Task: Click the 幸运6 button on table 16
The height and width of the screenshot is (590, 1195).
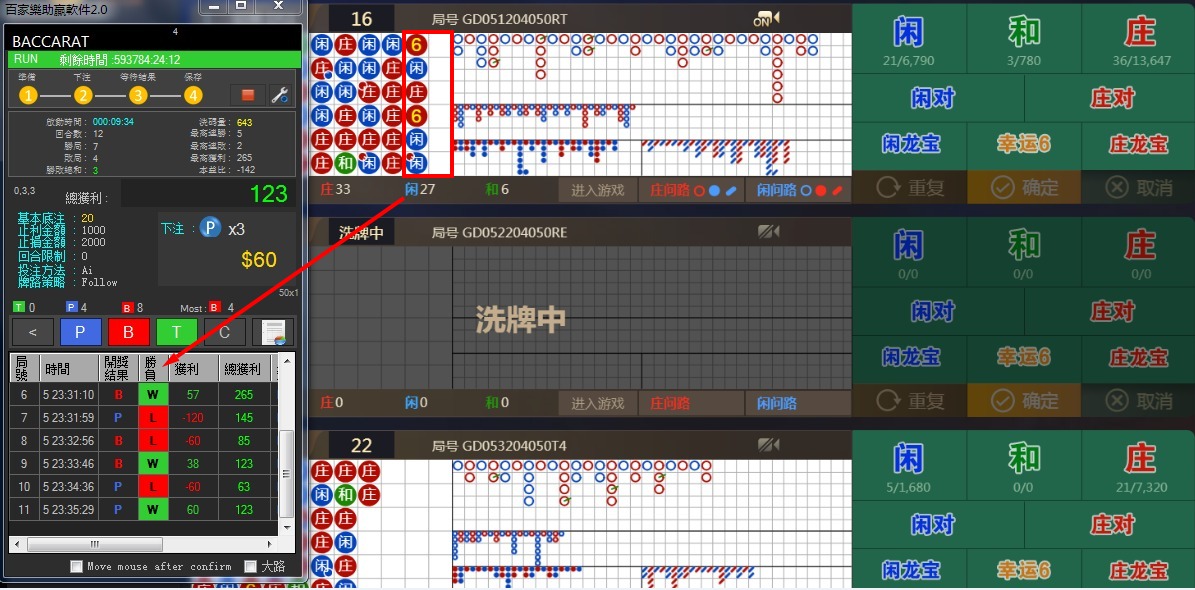Action: click(1023, 145)
